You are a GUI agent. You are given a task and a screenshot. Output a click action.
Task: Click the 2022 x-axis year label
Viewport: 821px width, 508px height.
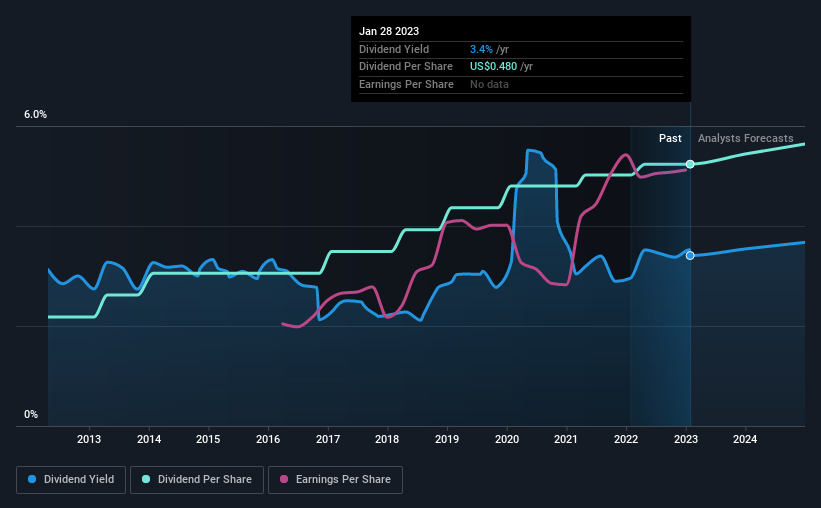point(626,439)
